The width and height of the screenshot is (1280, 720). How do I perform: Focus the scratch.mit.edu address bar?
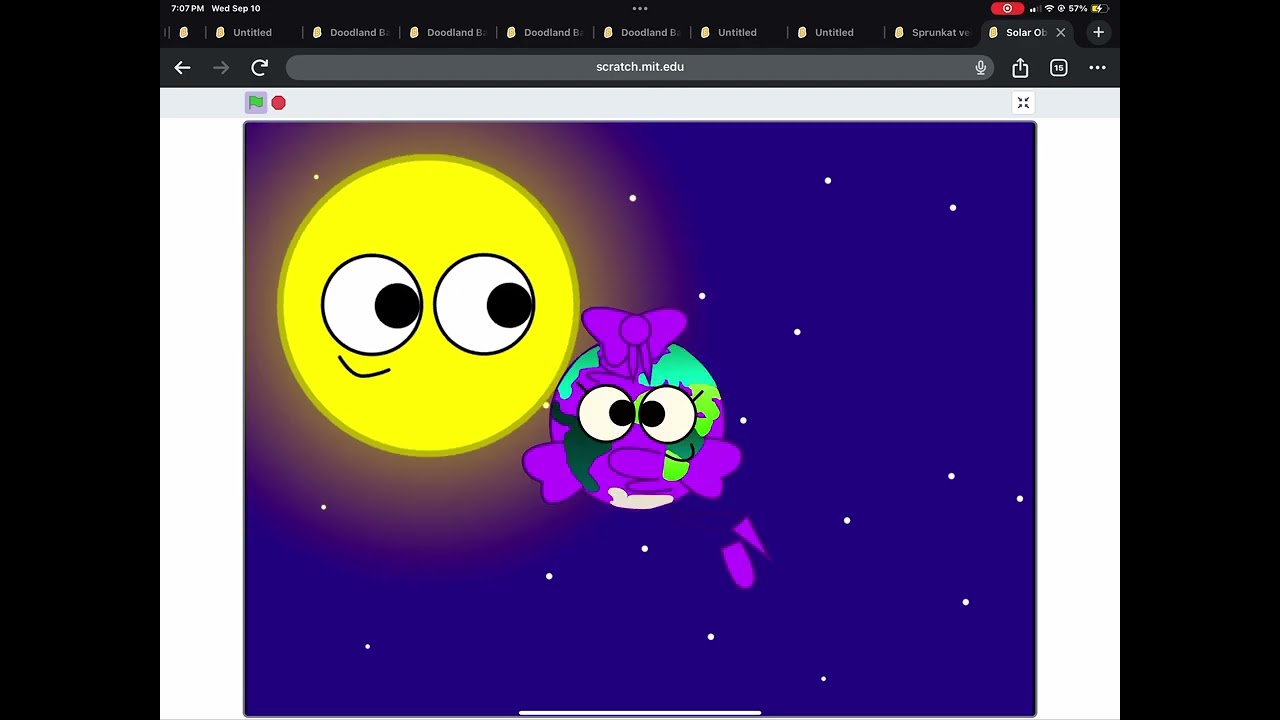(640, 67)
